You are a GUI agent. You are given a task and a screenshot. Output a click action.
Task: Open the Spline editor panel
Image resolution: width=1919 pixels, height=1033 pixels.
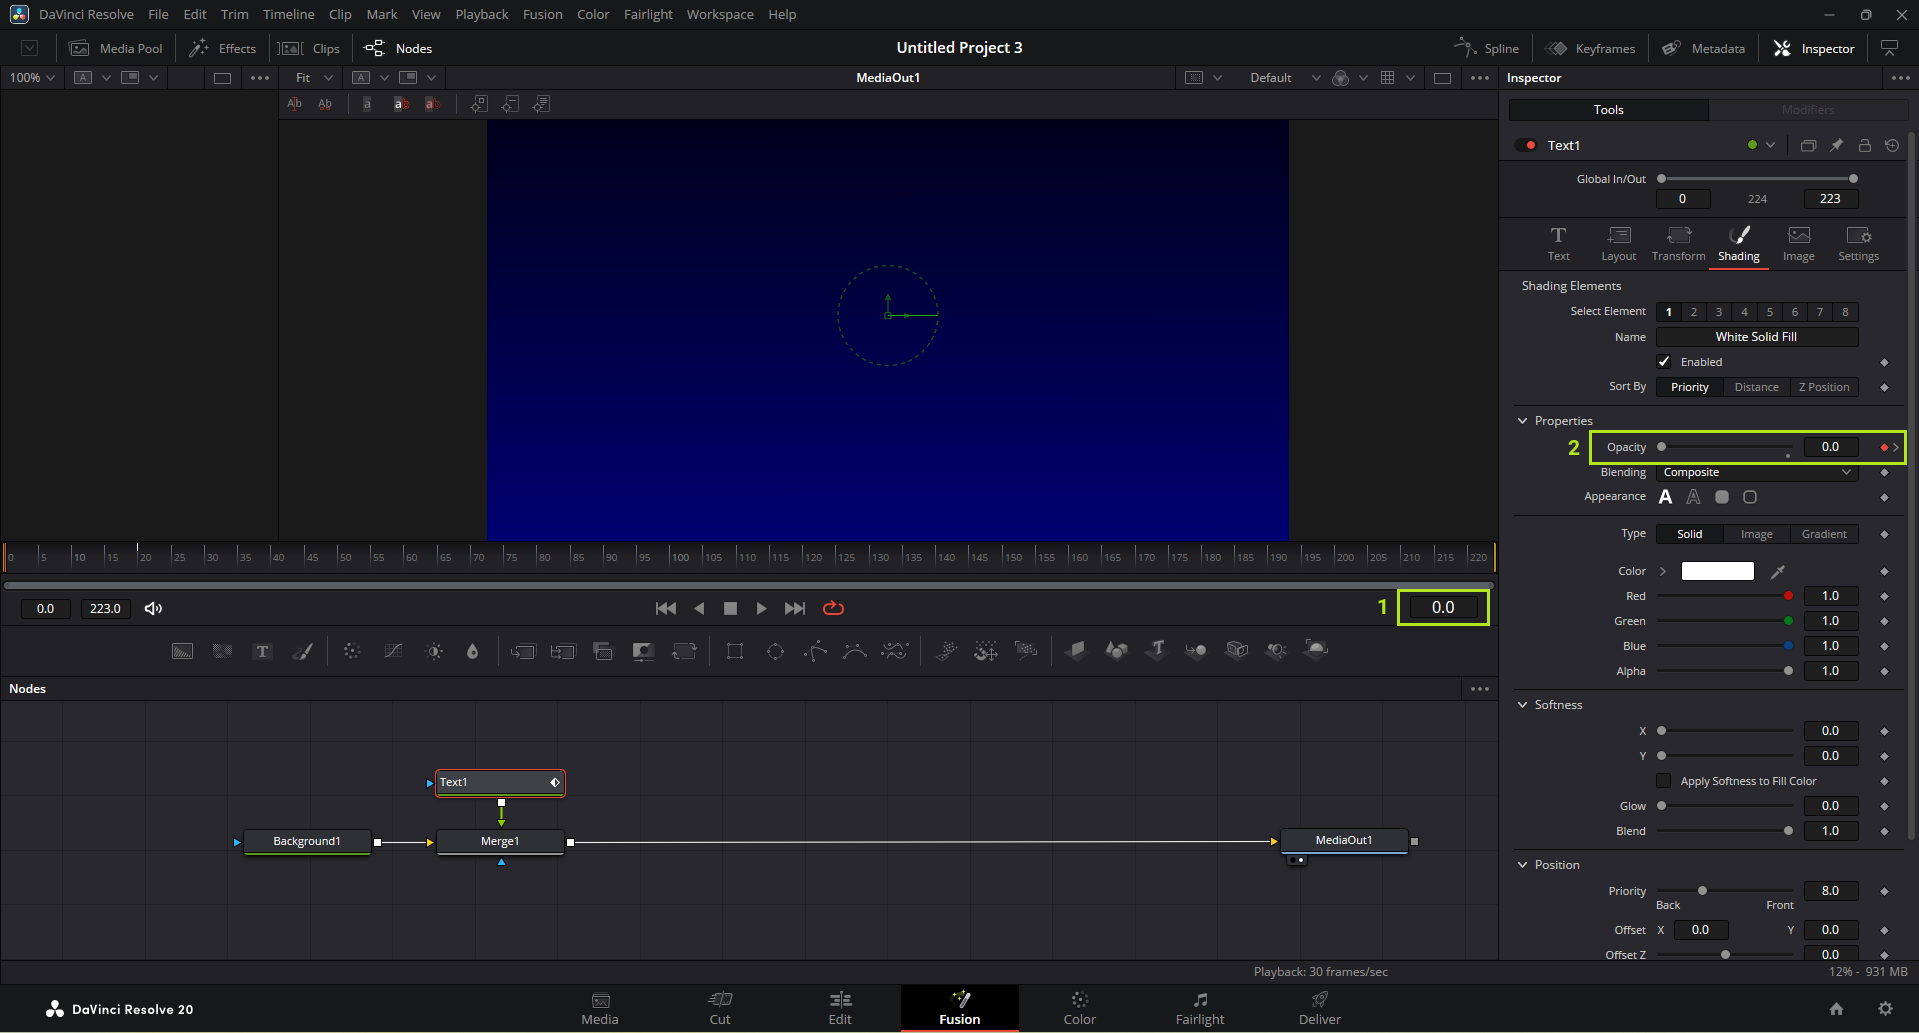[x=1487, y=48]
